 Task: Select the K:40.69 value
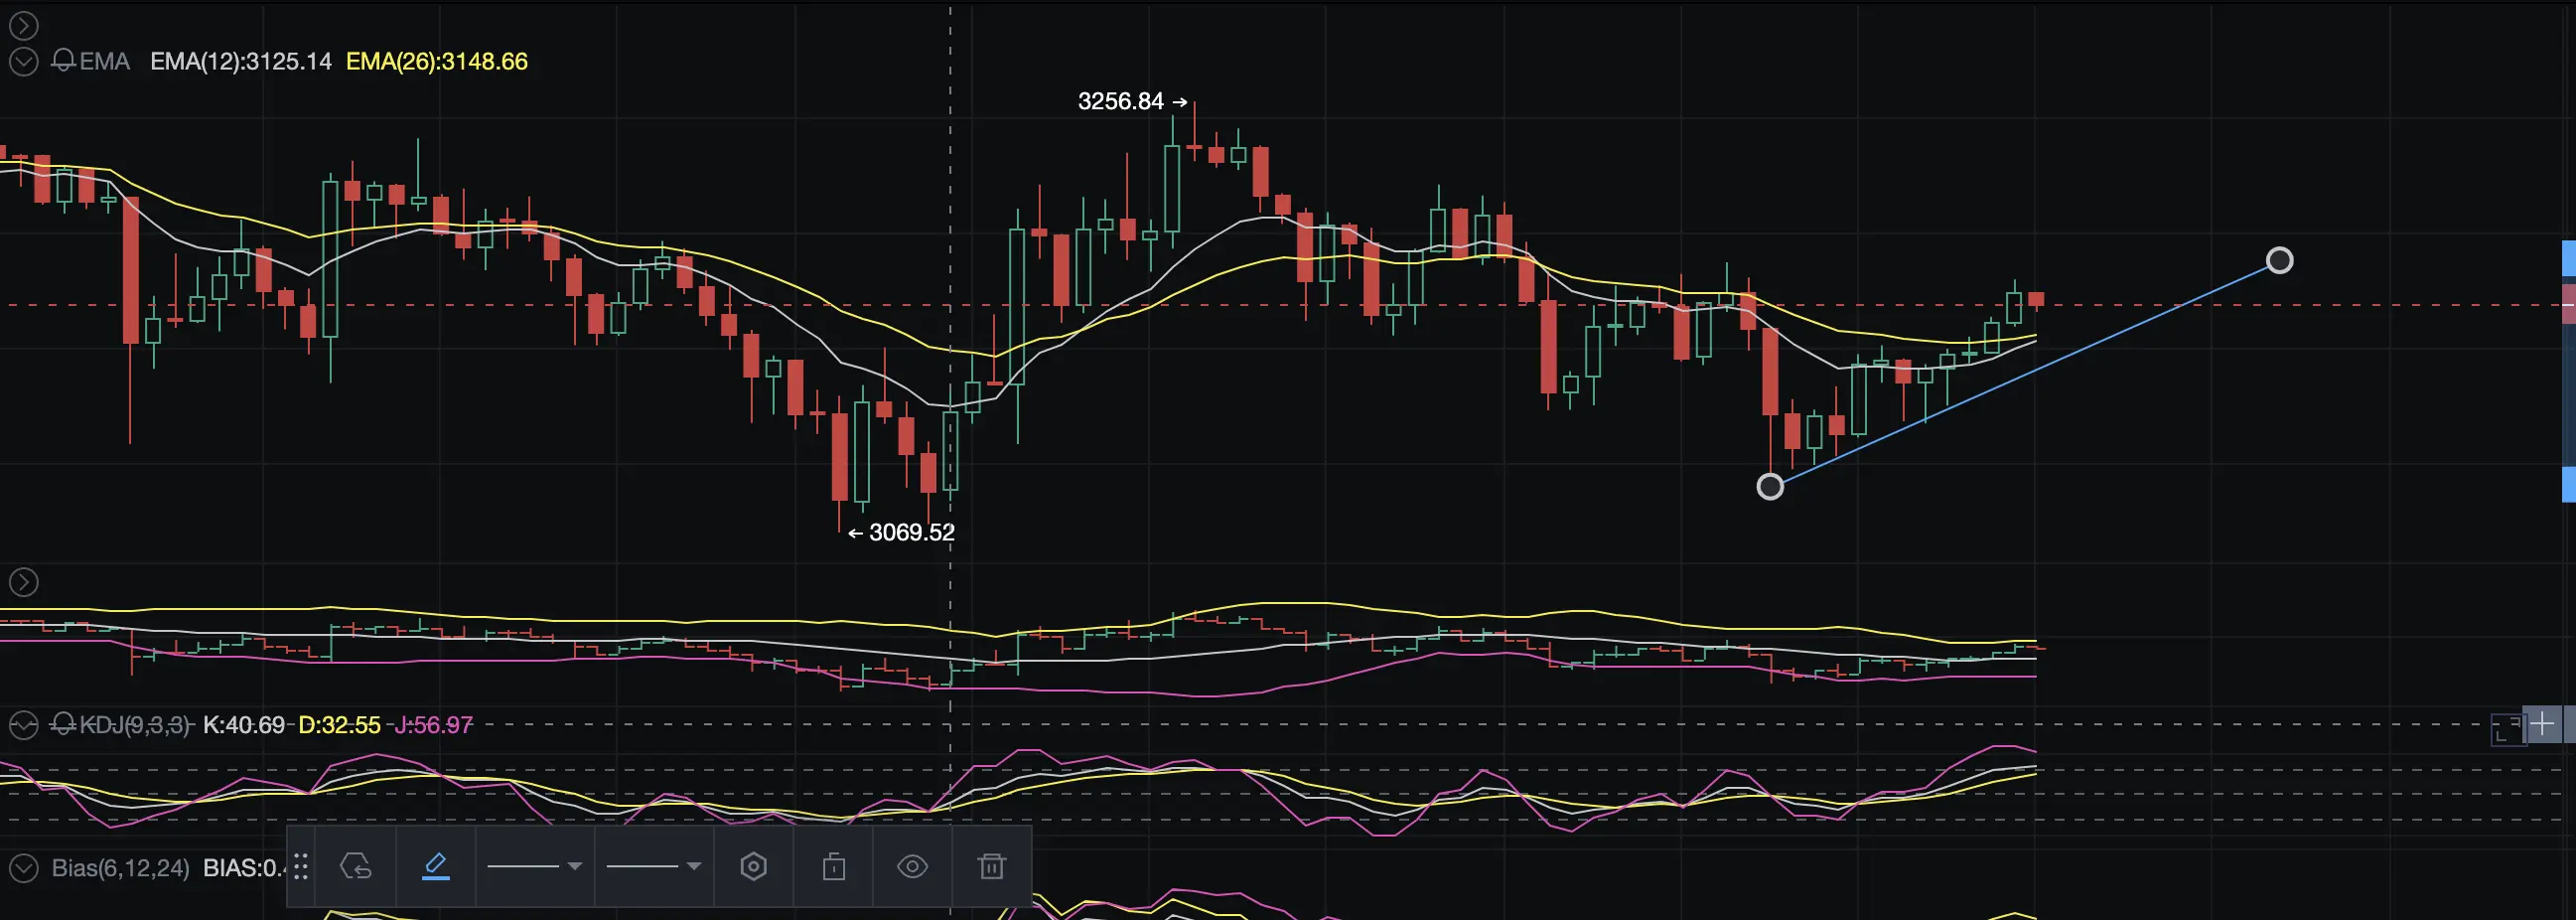(x=244, y=725)
